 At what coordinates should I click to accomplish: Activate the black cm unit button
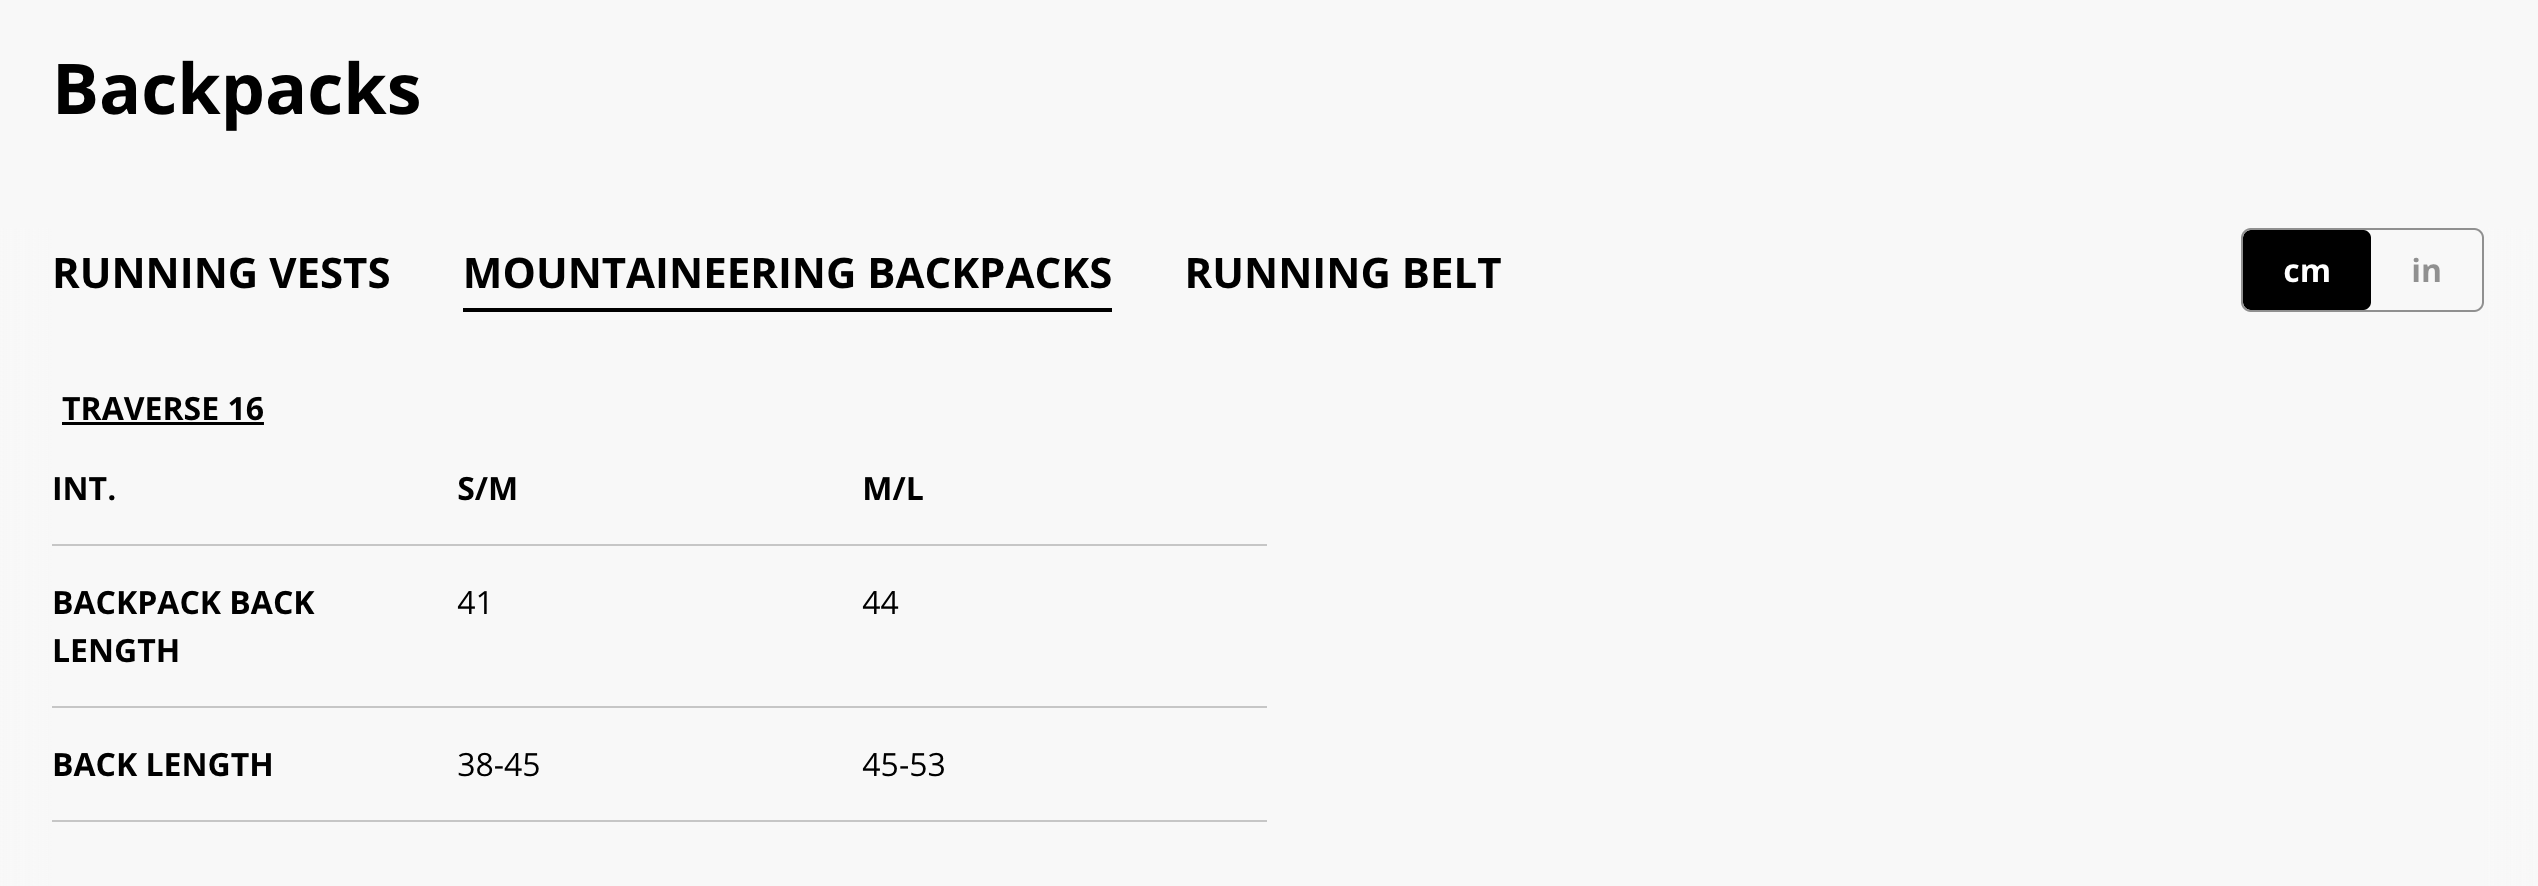[x=2306, y=271]
